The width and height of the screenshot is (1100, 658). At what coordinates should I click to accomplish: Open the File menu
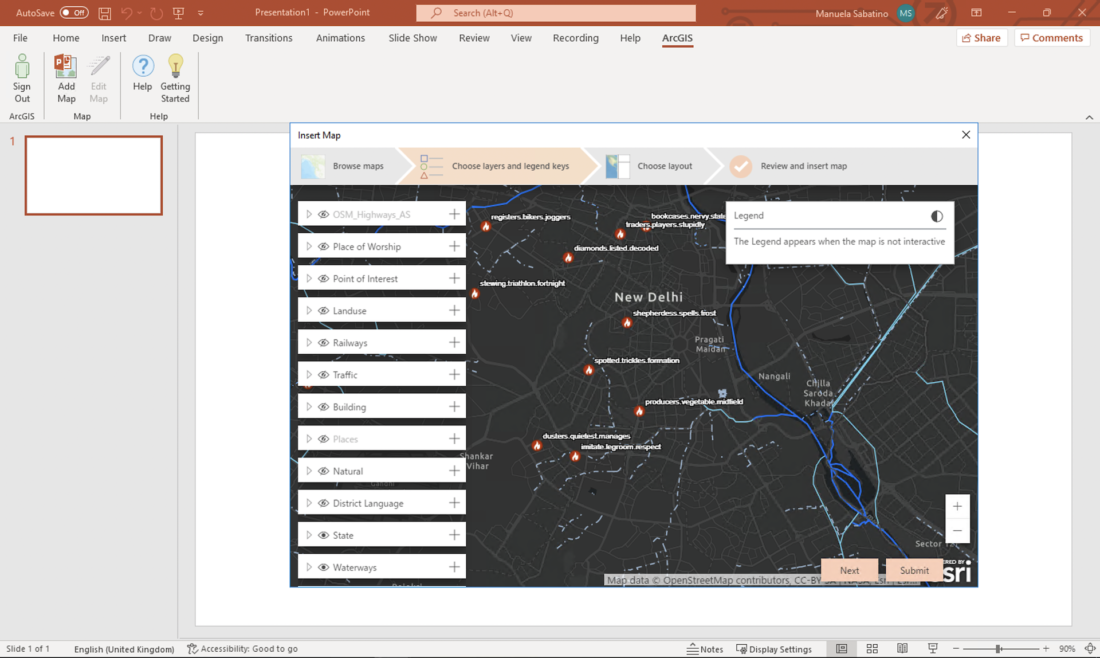coord(20,38)
